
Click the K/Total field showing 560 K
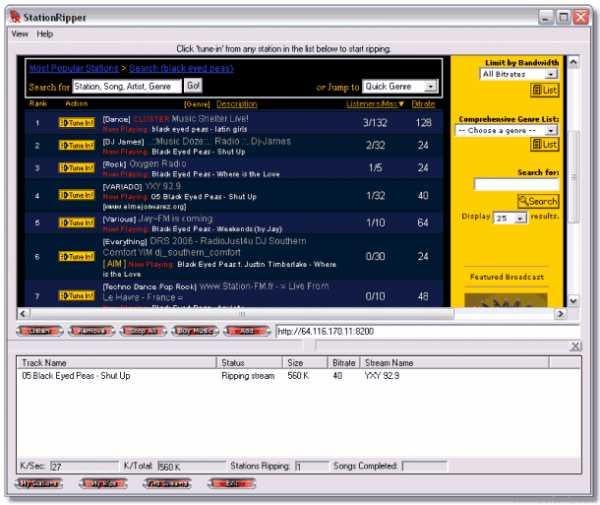tap(191, 466)
